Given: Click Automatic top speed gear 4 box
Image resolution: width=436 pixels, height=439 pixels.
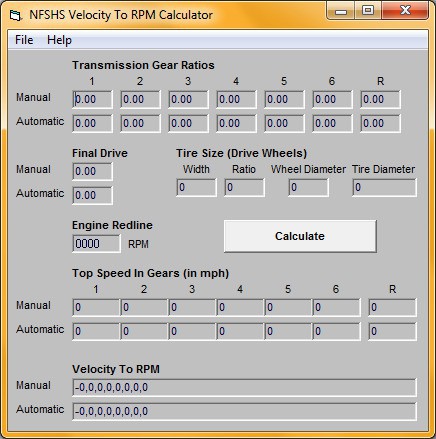Looking at the screenshot, I should (x=240, y=331).
